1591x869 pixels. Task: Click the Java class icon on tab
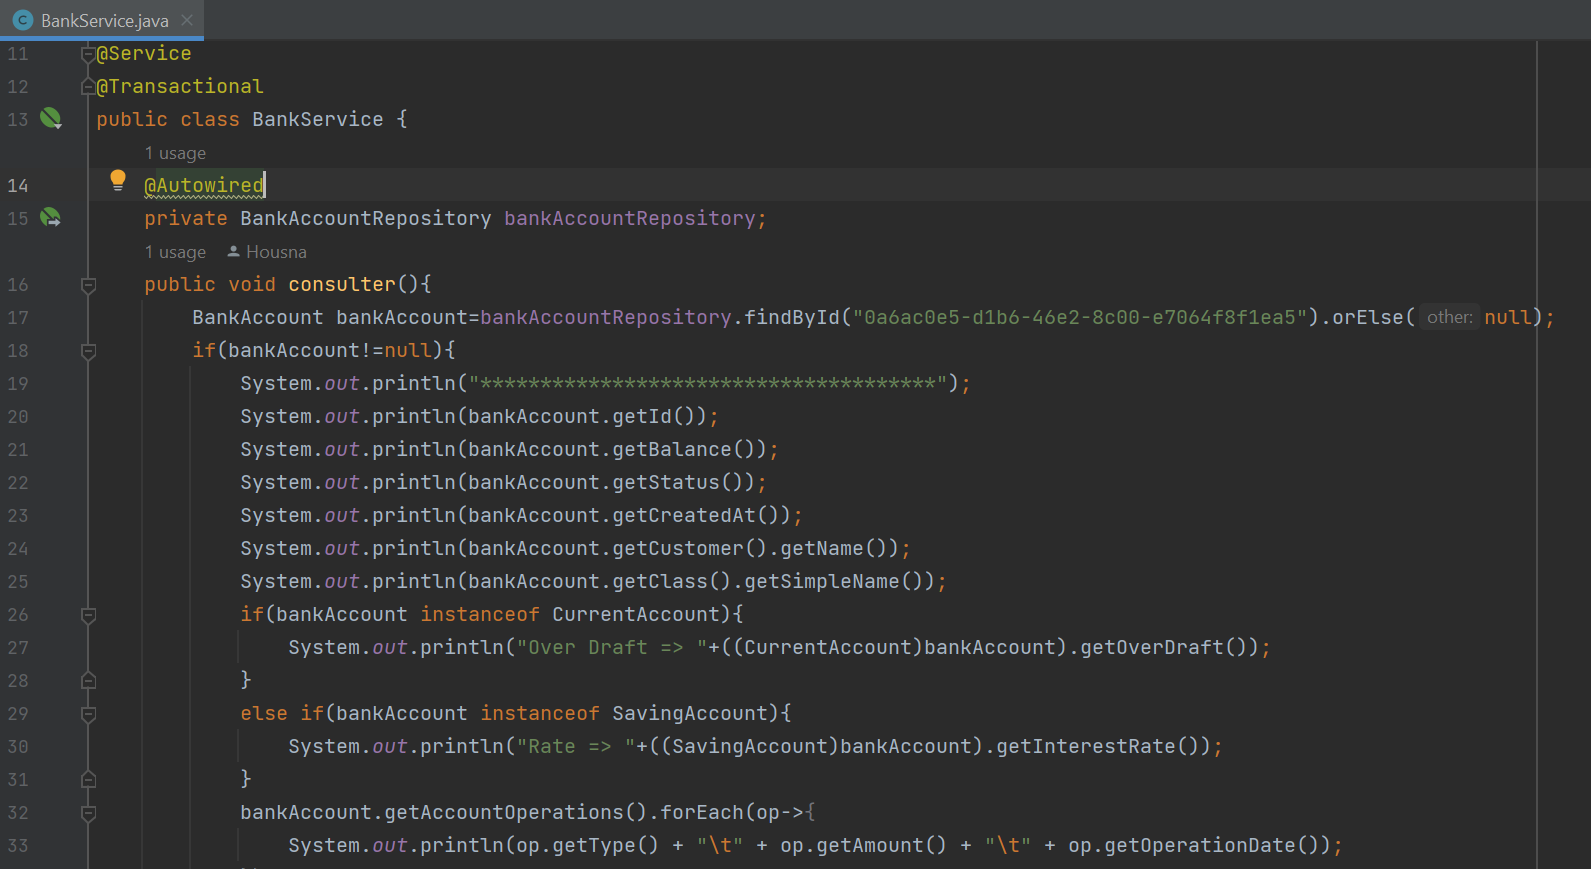pos(22,20)
